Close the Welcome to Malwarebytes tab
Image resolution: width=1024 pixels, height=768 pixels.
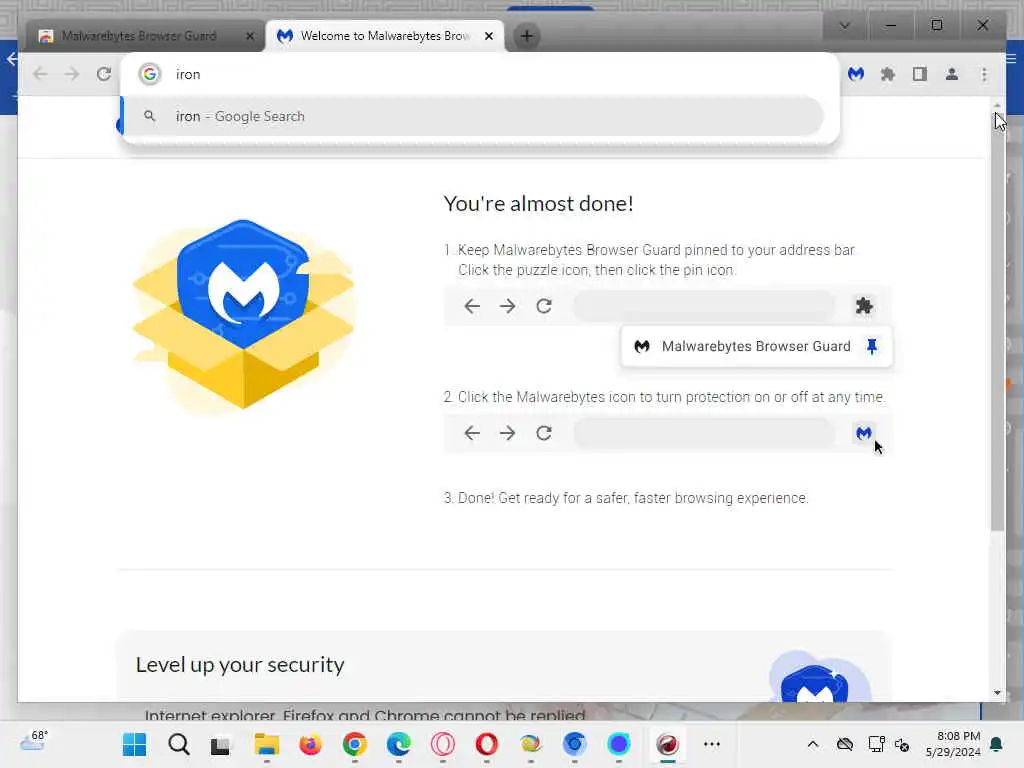(x=488, y=36)
